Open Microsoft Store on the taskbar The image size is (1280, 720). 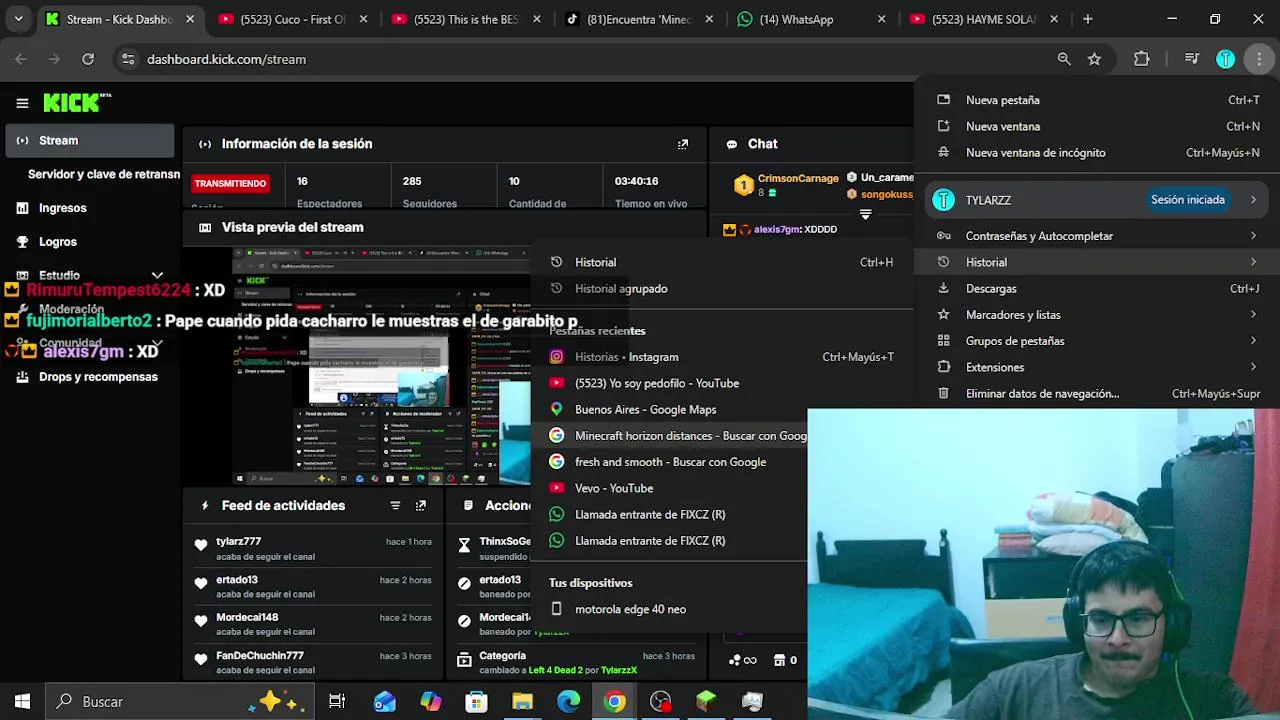(x=476, y=702)
